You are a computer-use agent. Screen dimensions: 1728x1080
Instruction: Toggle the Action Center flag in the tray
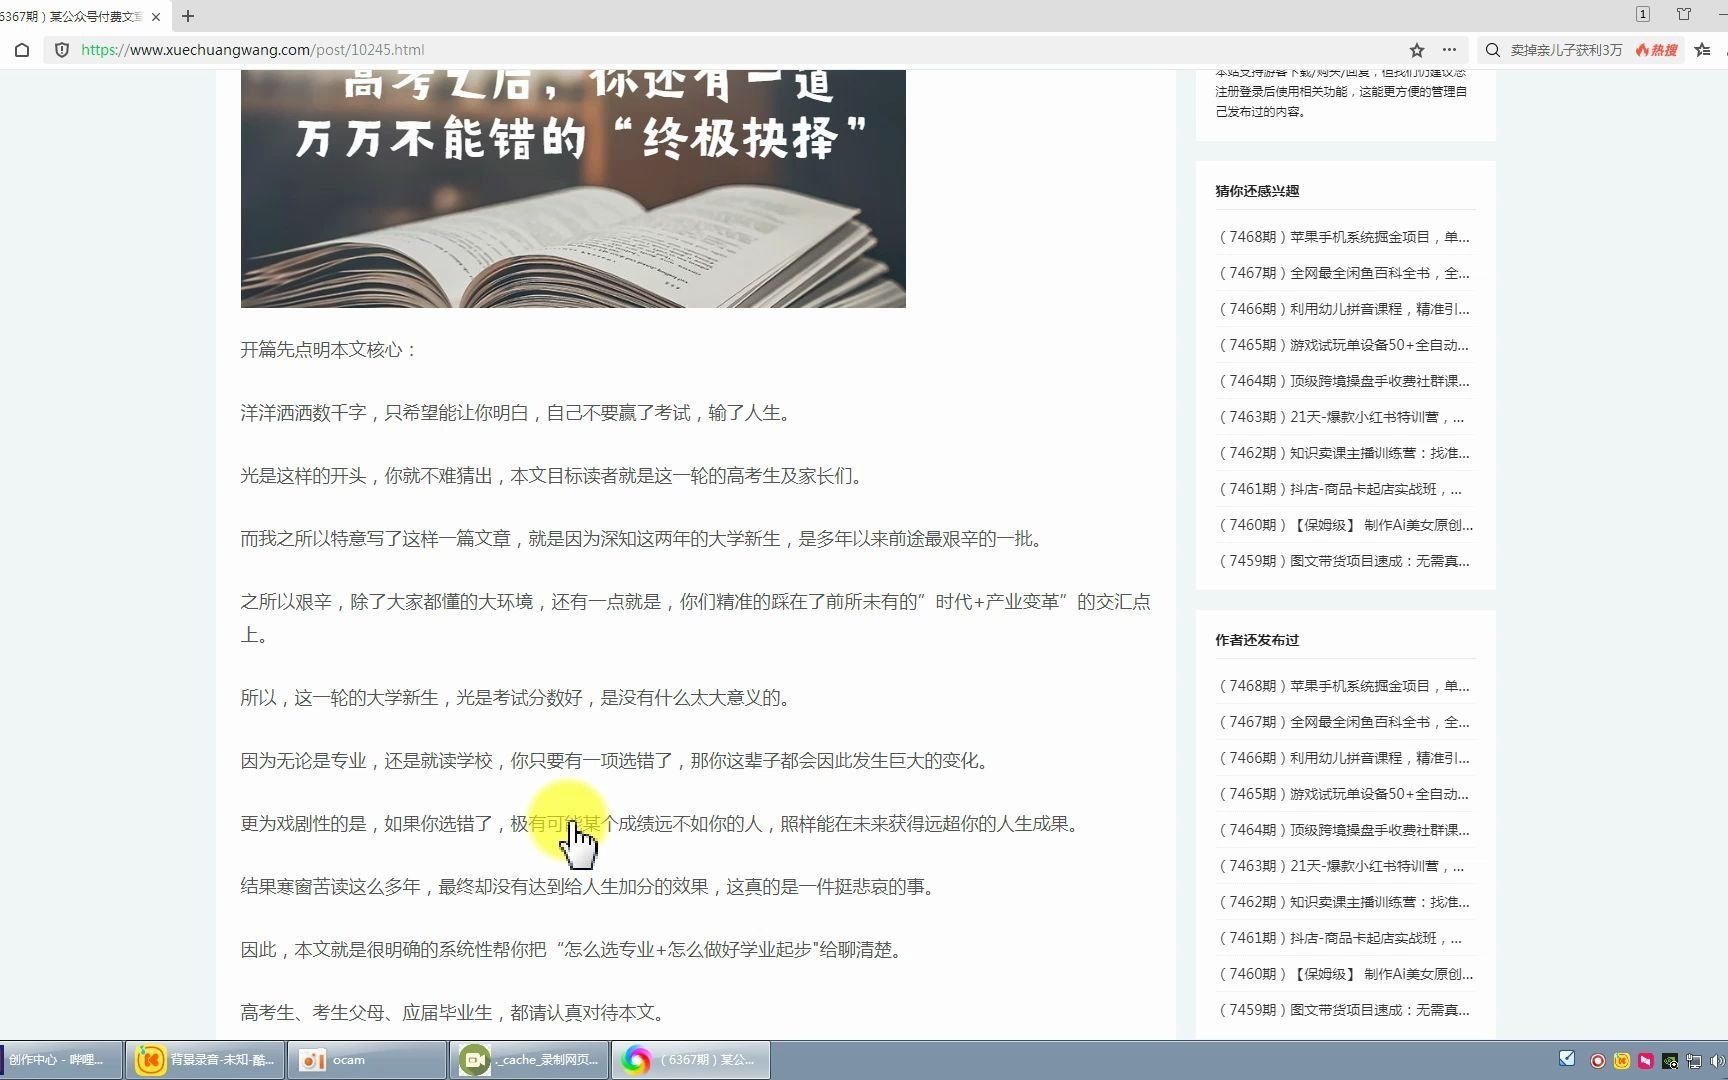coord(1645,1062)
